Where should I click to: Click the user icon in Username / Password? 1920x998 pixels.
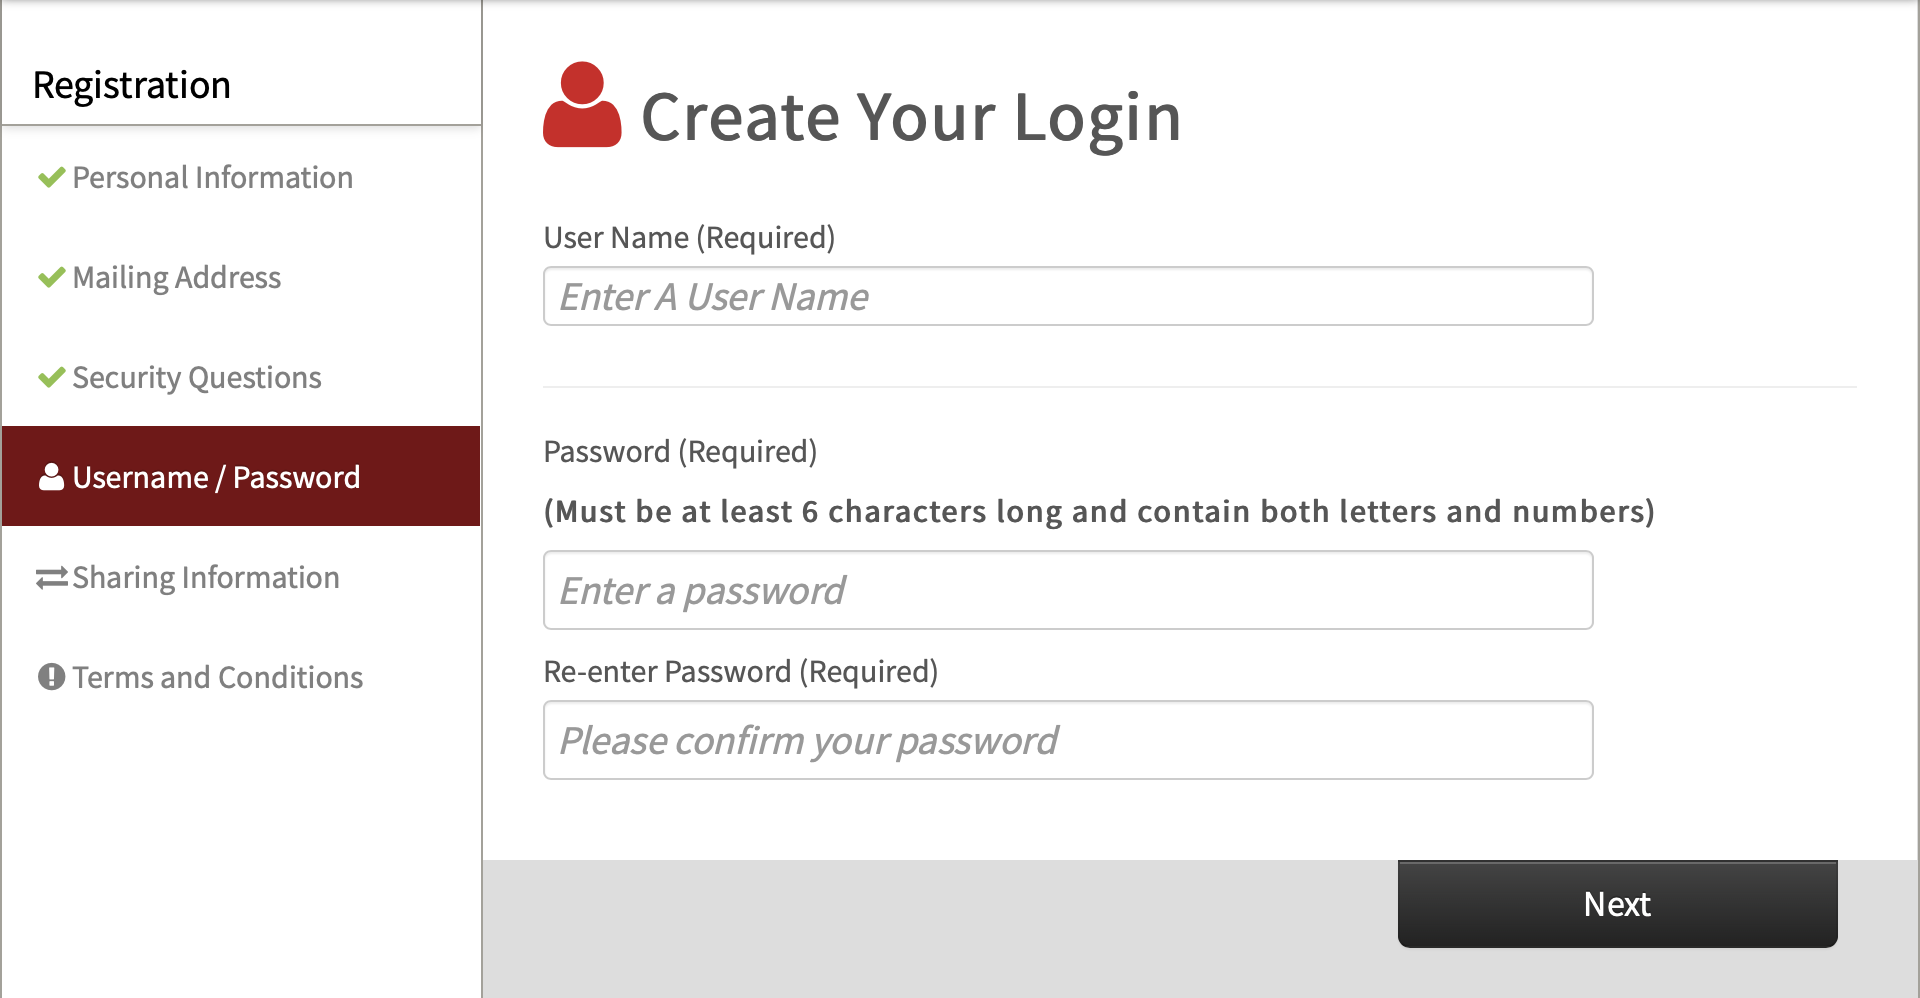51,477
